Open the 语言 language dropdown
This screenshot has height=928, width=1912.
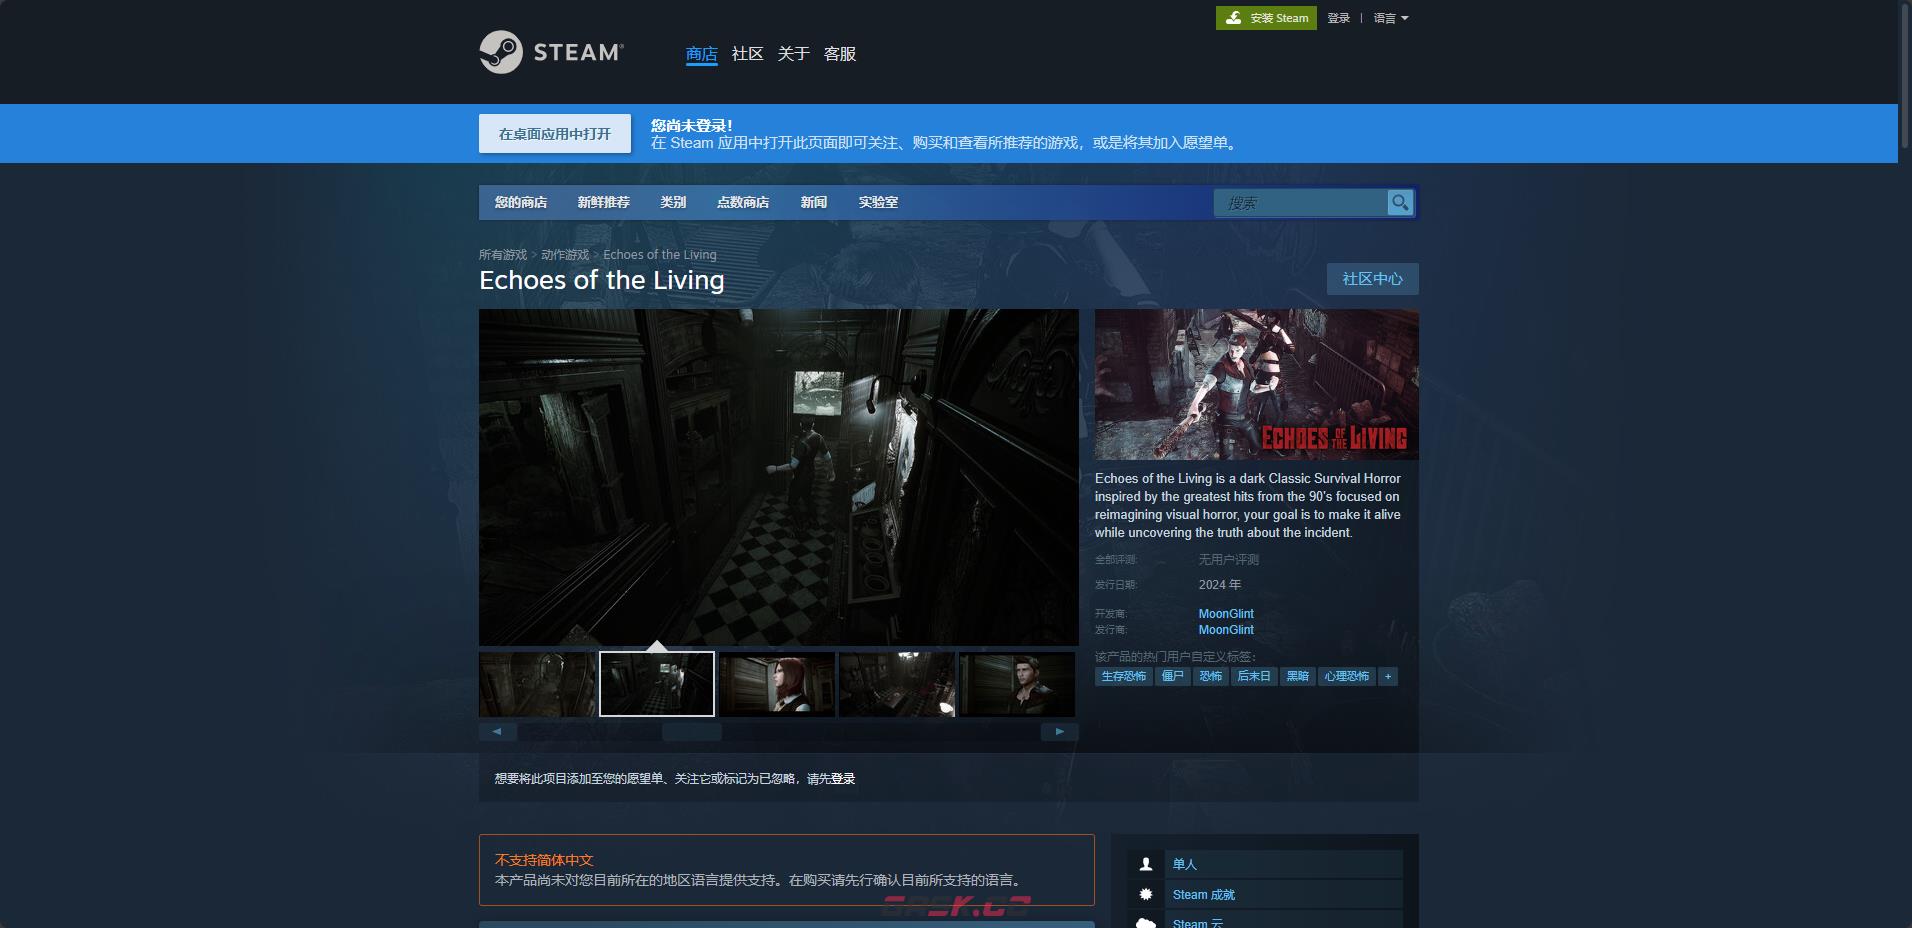click(x=1390, y=18)
